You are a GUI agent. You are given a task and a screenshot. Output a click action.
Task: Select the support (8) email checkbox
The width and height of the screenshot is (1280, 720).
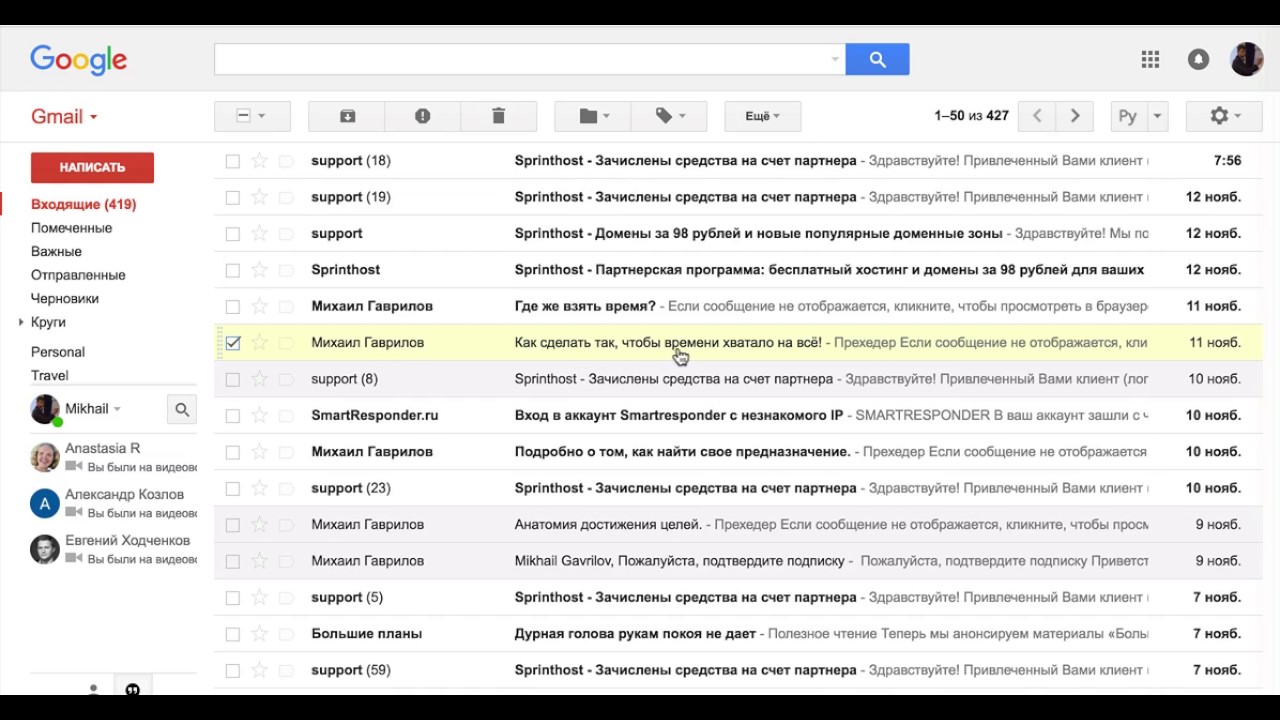click(233, 379)
